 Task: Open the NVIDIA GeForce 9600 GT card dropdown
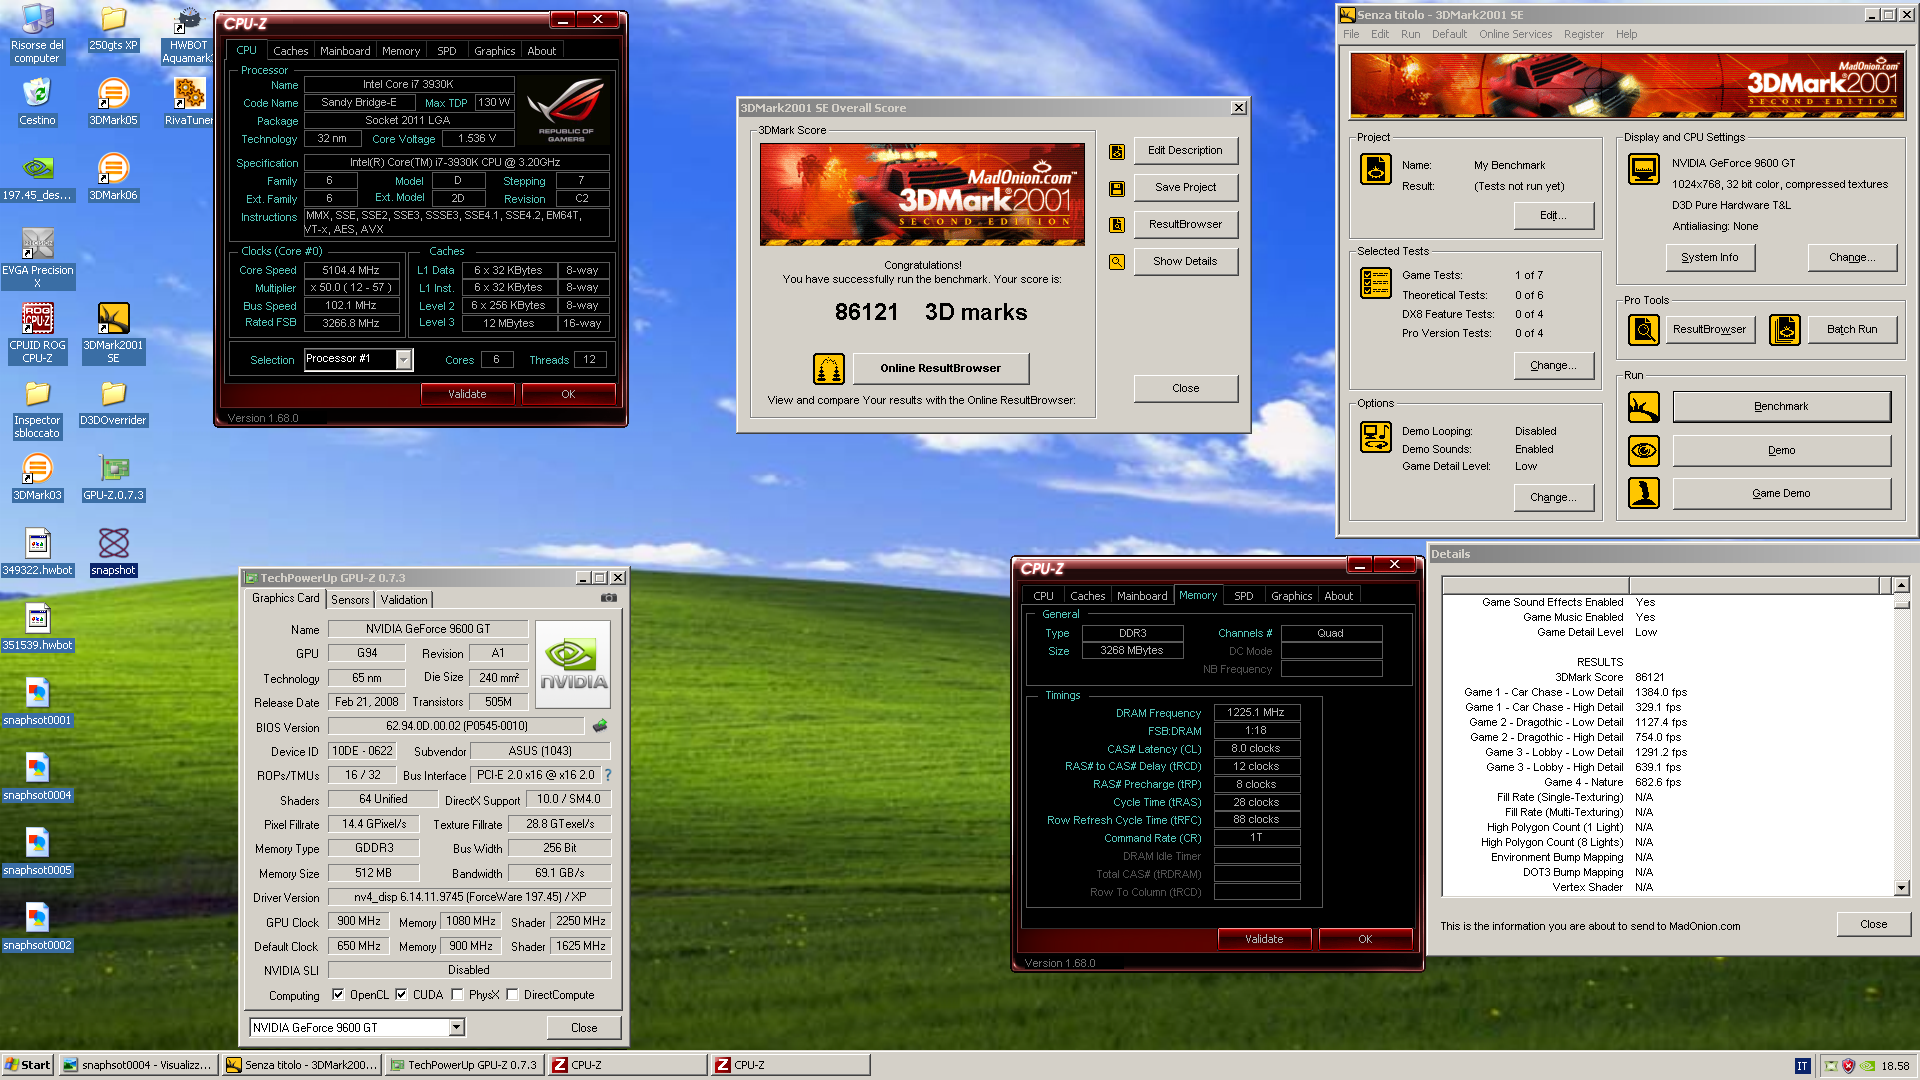pos(456,1028)
